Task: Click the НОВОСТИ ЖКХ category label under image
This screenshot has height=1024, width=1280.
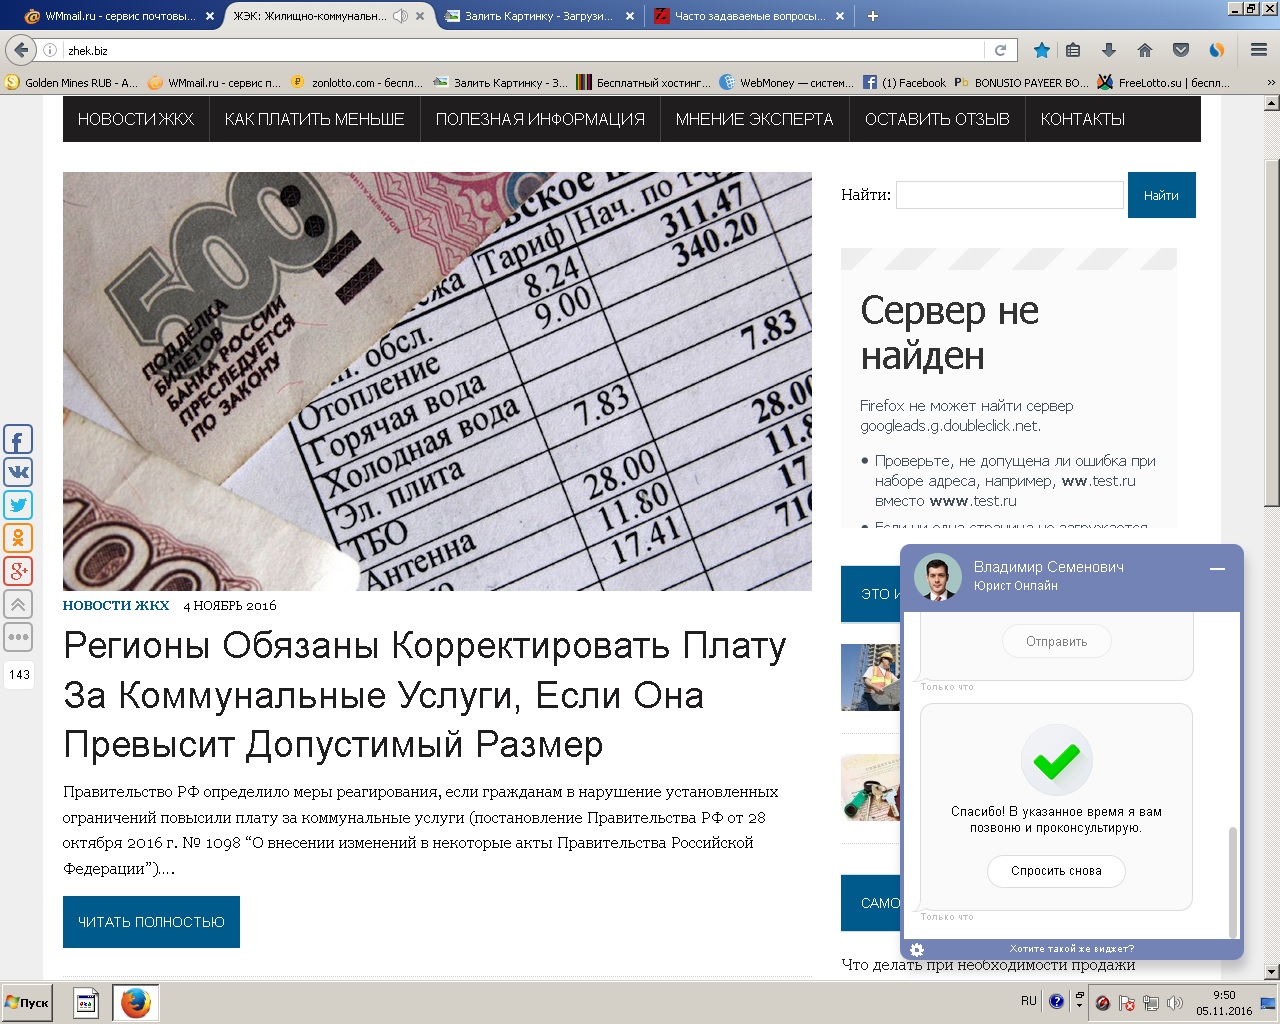Action: [116, 605]
